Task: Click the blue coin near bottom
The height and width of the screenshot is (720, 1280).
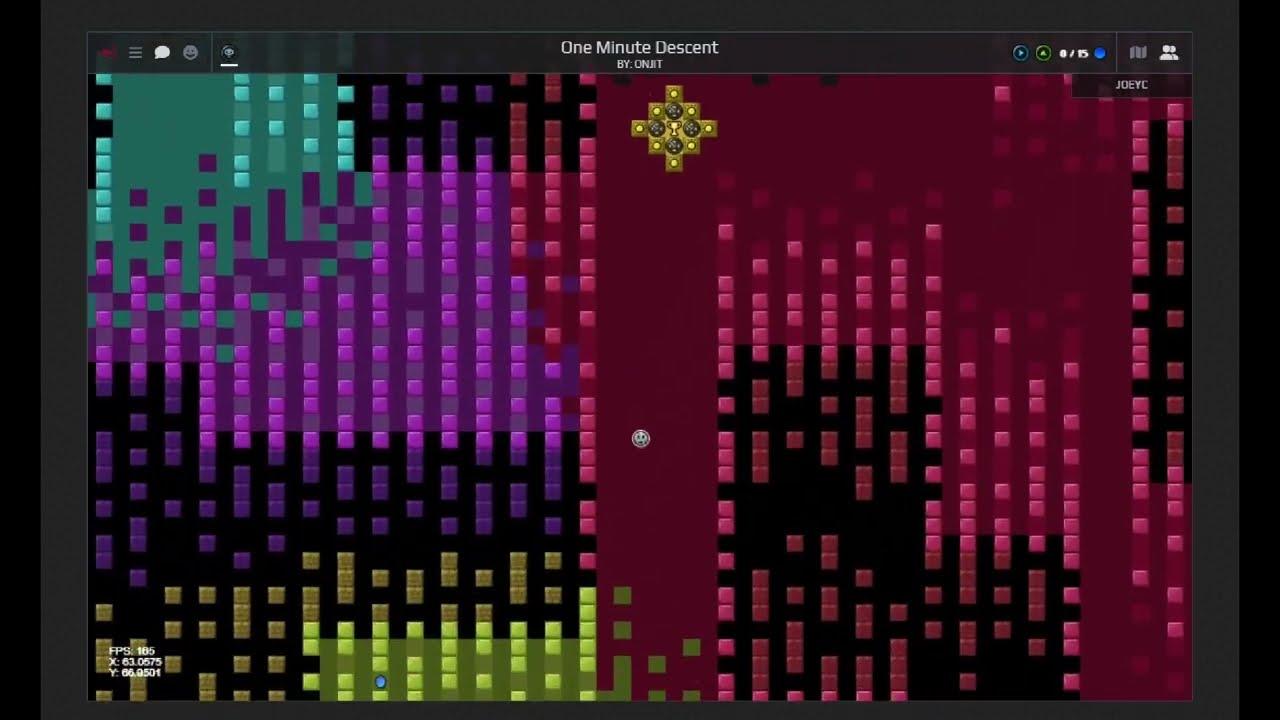Action: coord(380,682)
